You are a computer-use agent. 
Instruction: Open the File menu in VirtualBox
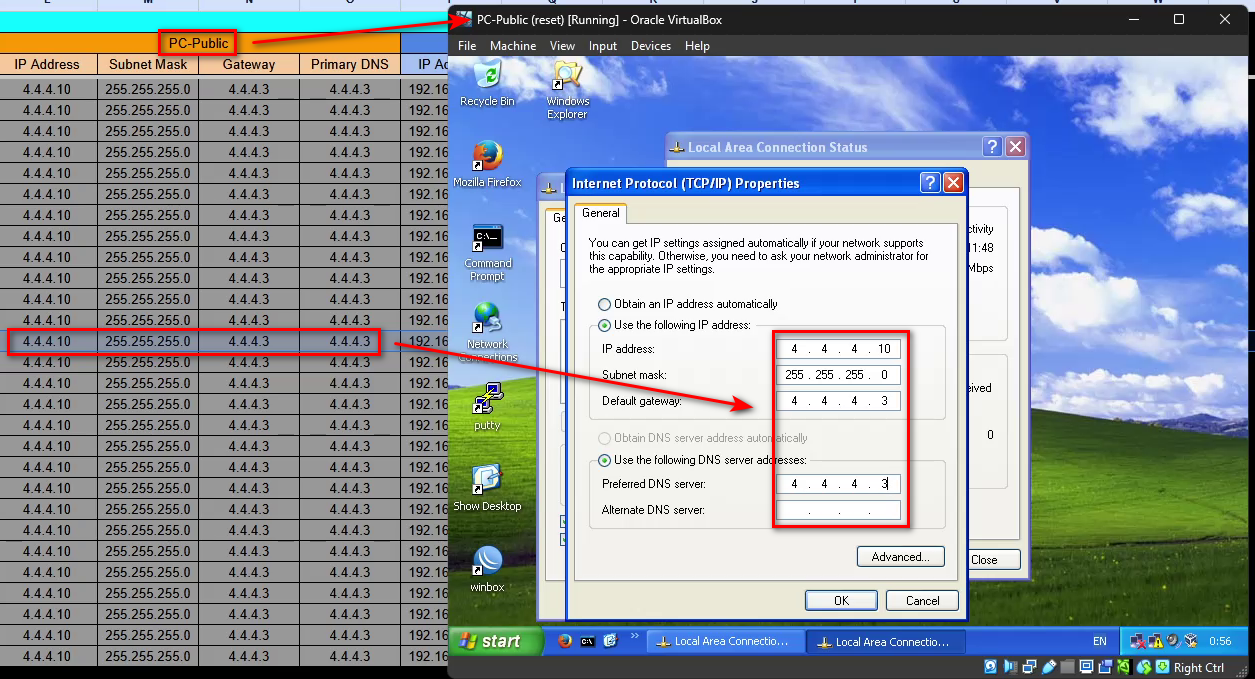point(467,46)
